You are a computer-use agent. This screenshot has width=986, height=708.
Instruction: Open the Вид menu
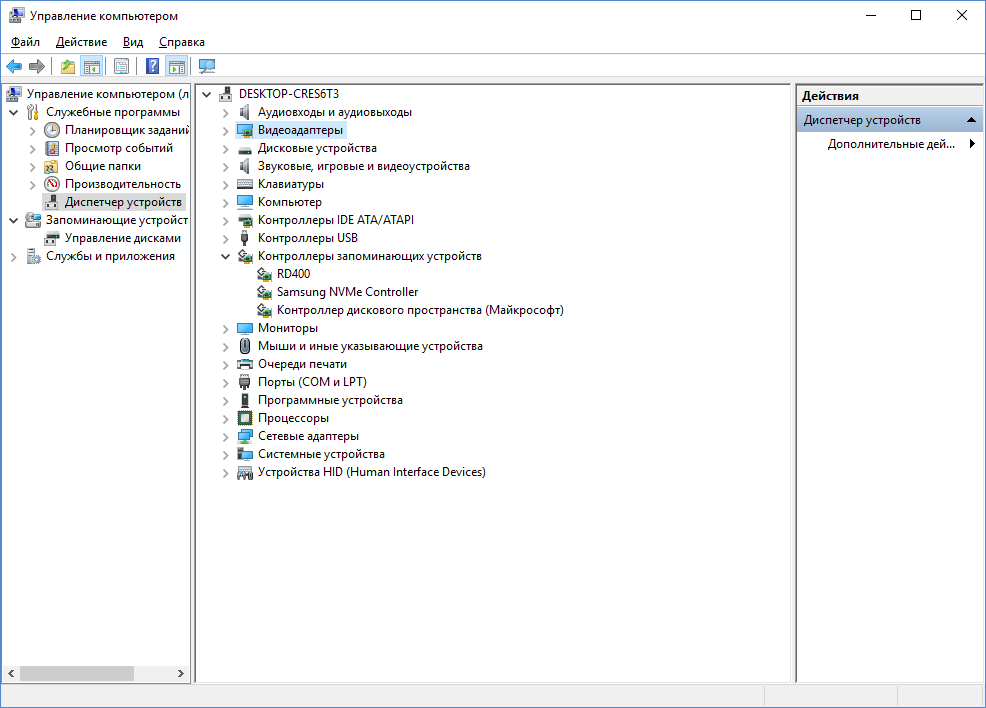click(133, 42)
